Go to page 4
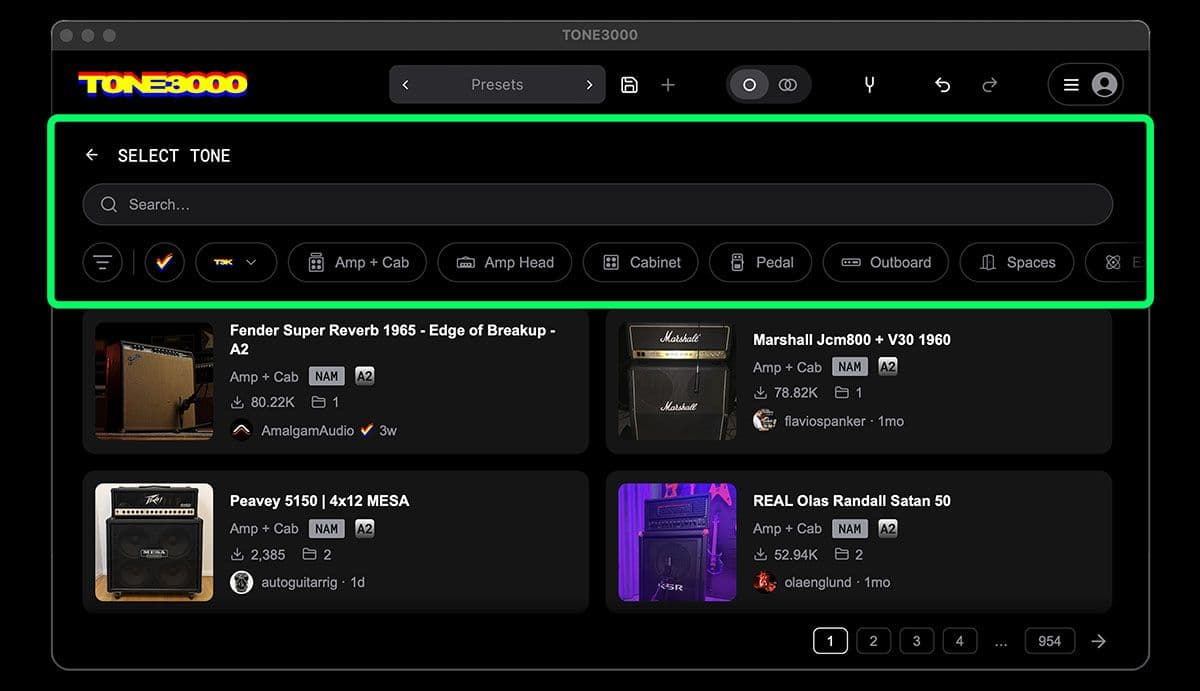The height and width of the screenshot is (691, 1200). 959,641
